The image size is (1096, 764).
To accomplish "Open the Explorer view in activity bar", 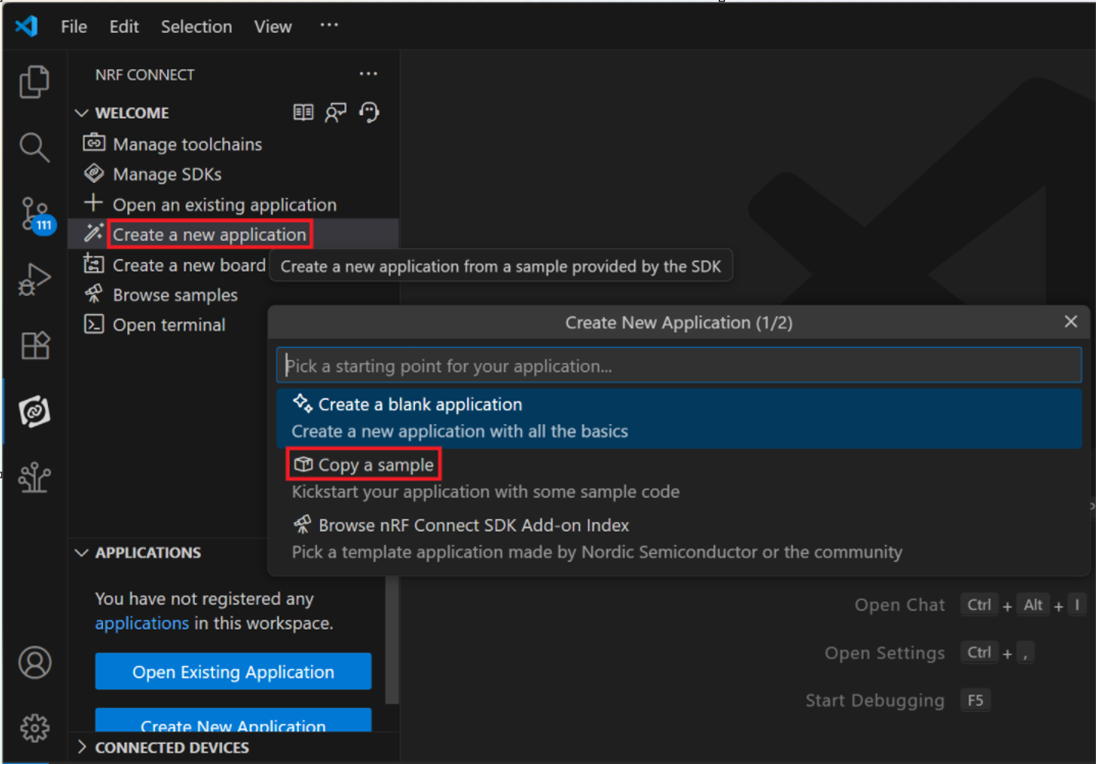I will click(x=34, y=83).
